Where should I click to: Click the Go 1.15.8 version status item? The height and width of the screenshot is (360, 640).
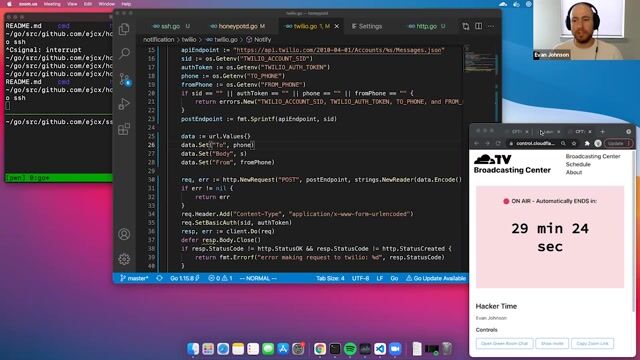click(184, 278)
